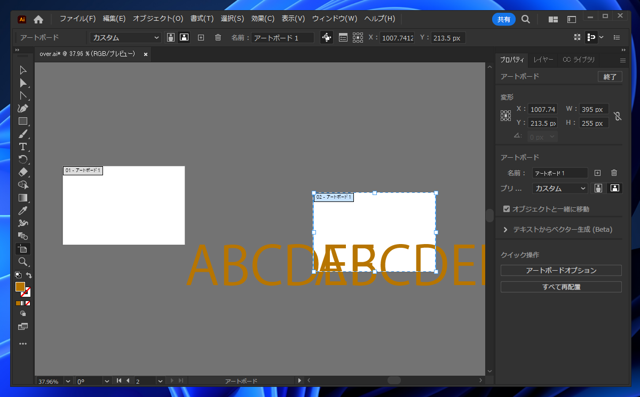640x397 pixels.
Task: Expand テキストからベクター生成 (Beta) section
Action: click(505, 230)
